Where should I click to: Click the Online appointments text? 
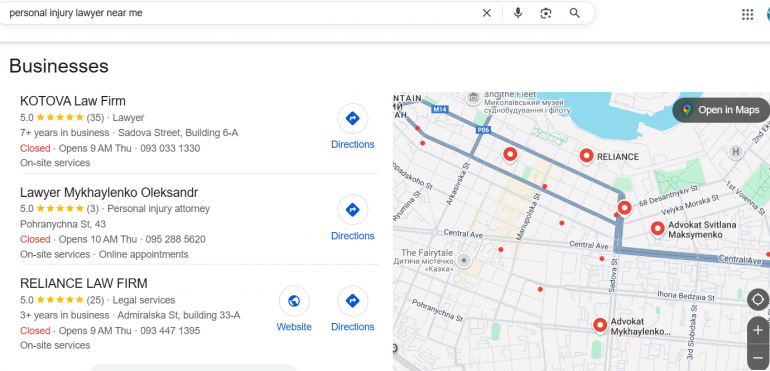144,255
